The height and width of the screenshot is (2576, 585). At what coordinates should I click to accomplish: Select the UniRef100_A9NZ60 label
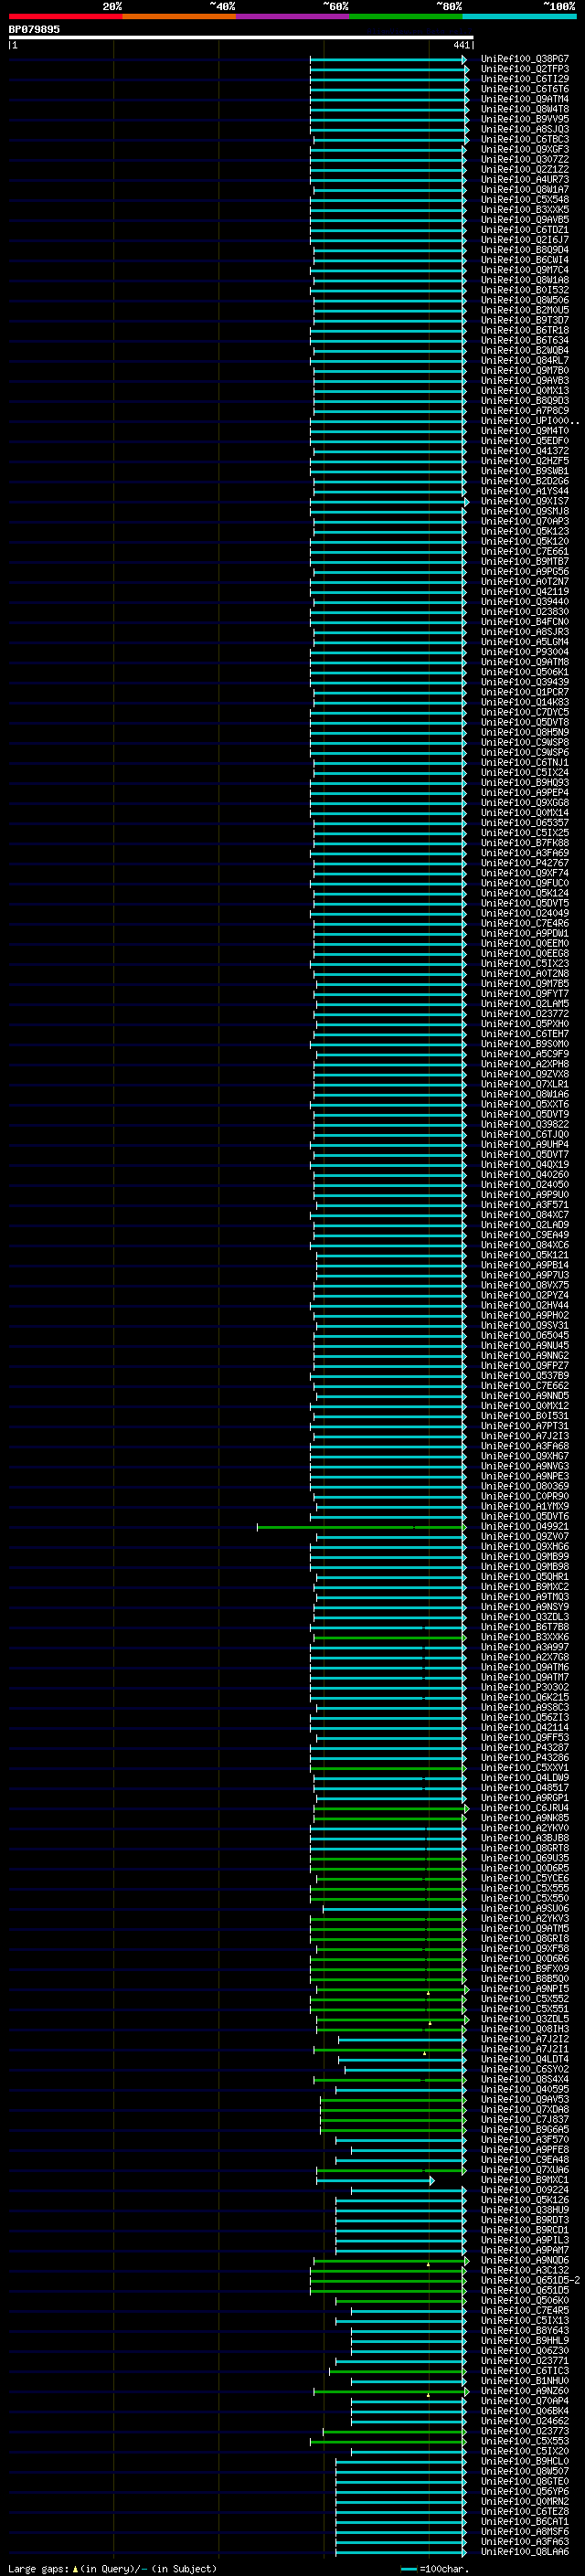point(525,2391)
